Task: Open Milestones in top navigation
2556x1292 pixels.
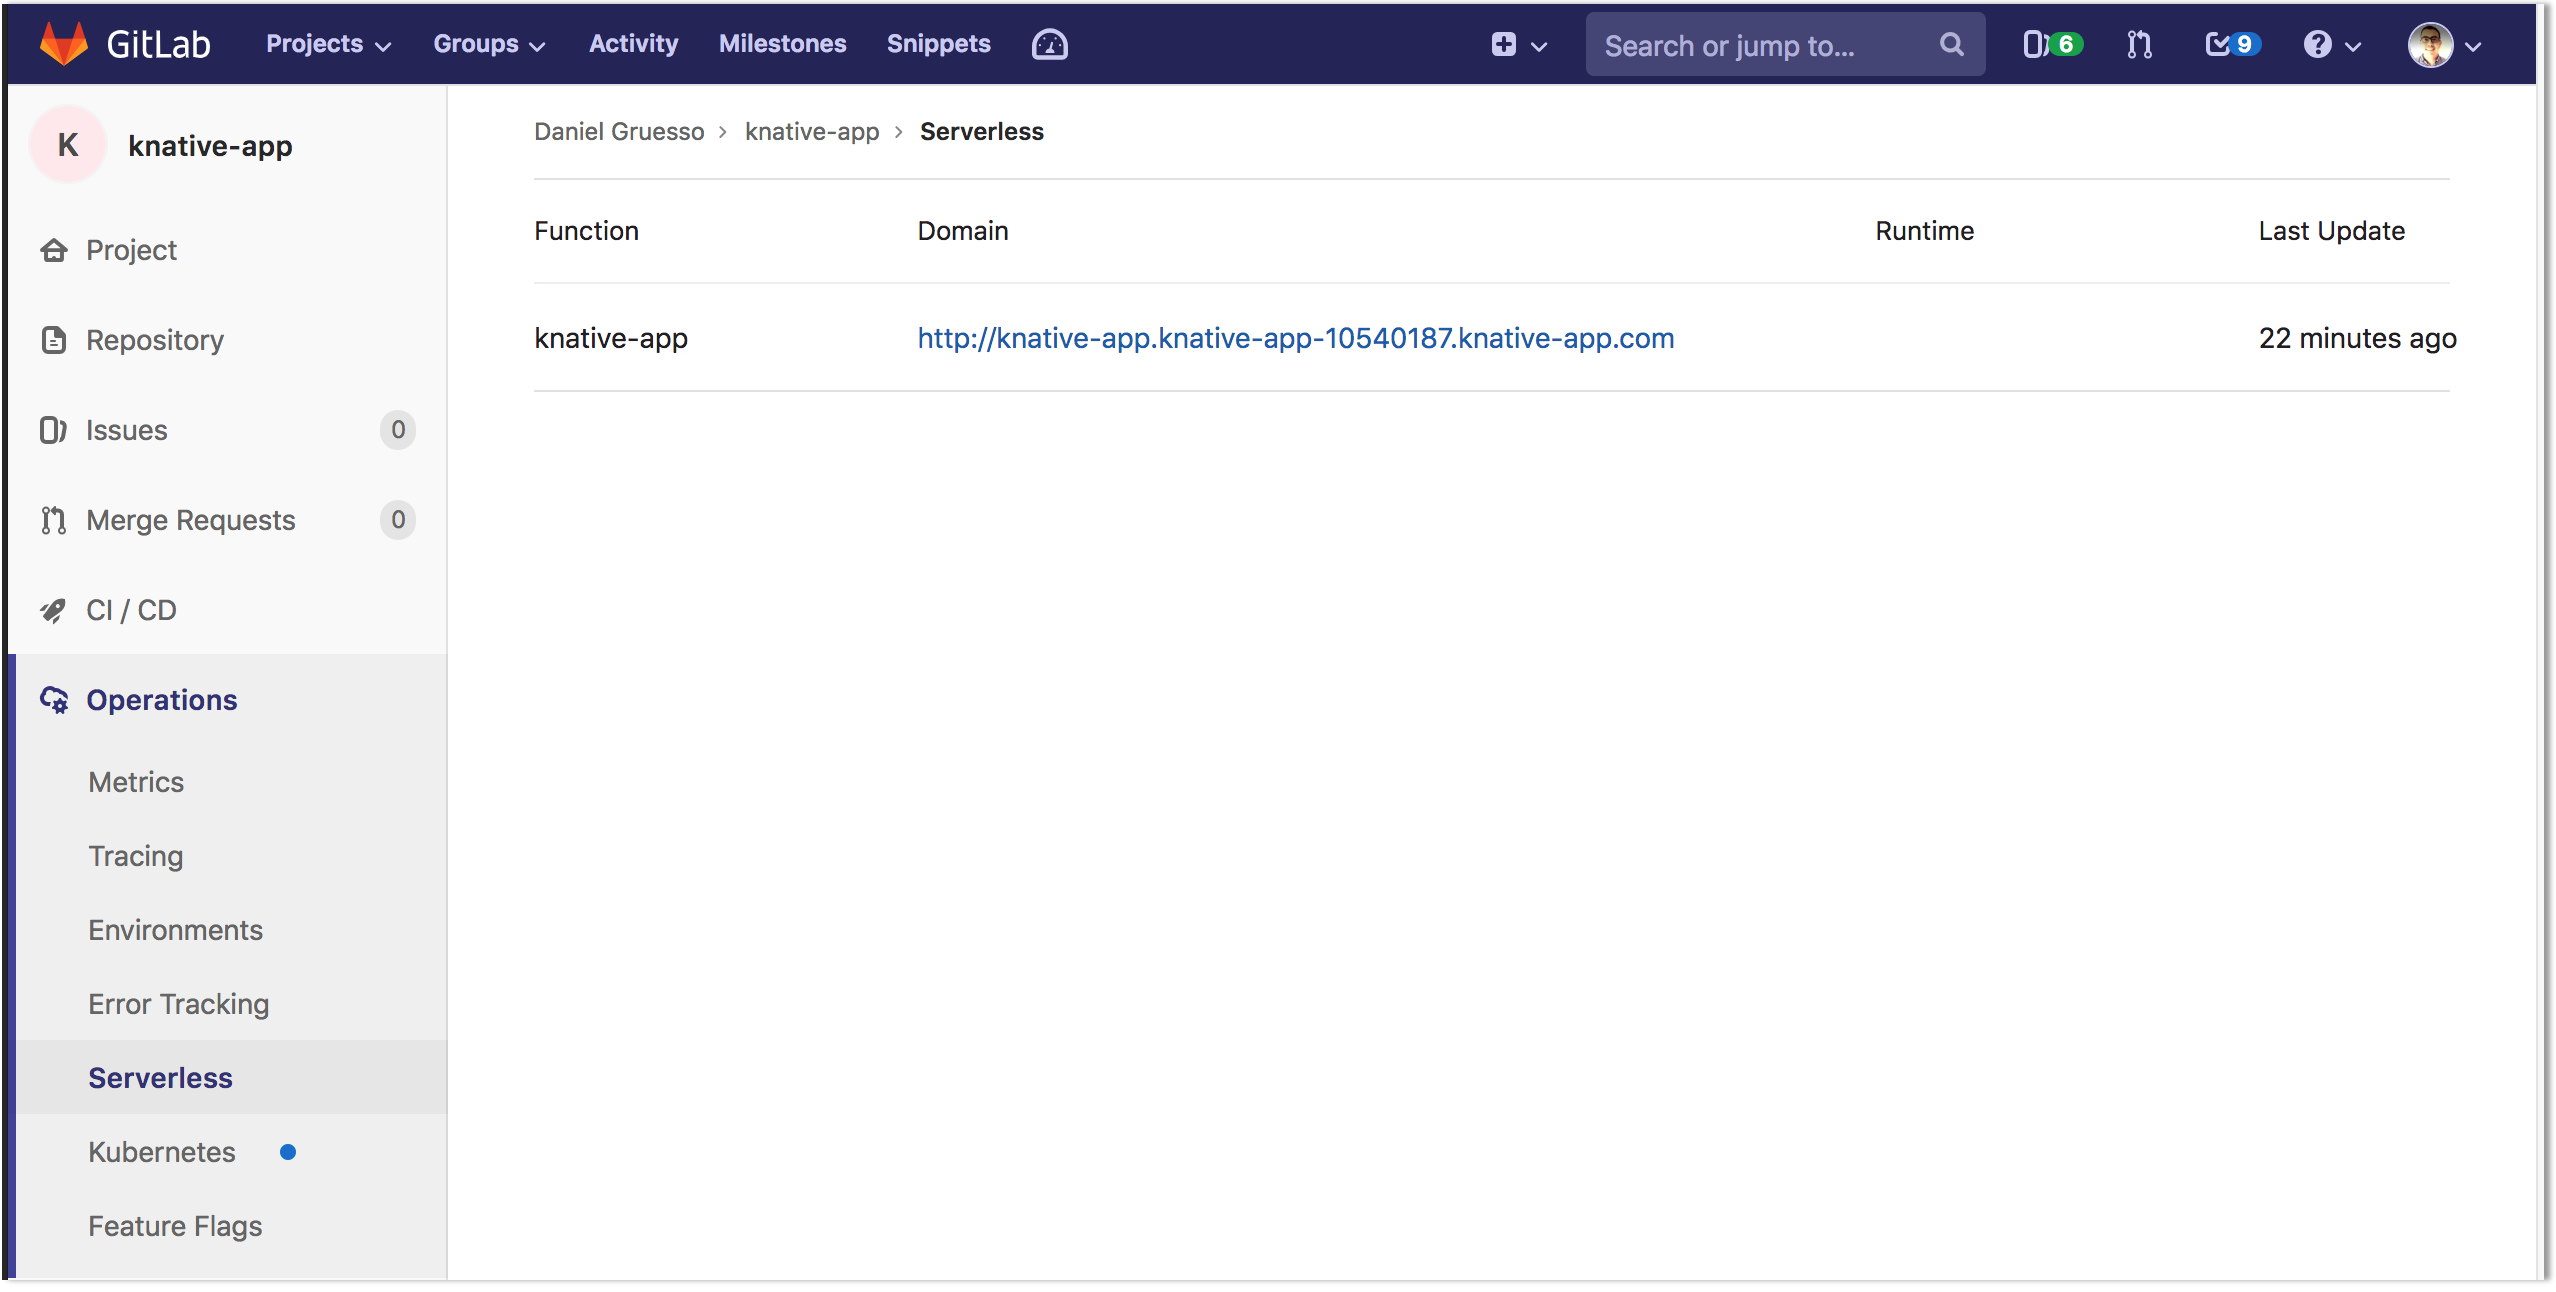Action: pos(782,44)
